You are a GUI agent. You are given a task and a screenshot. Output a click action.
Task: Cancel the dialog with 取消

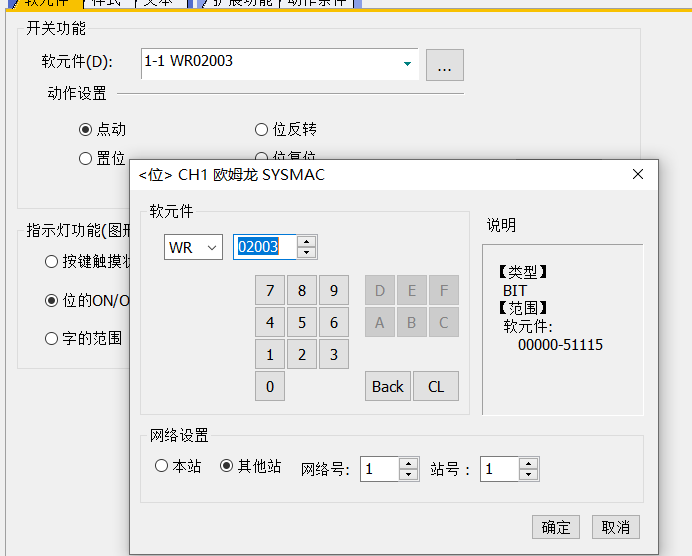(x=616, y=527)
